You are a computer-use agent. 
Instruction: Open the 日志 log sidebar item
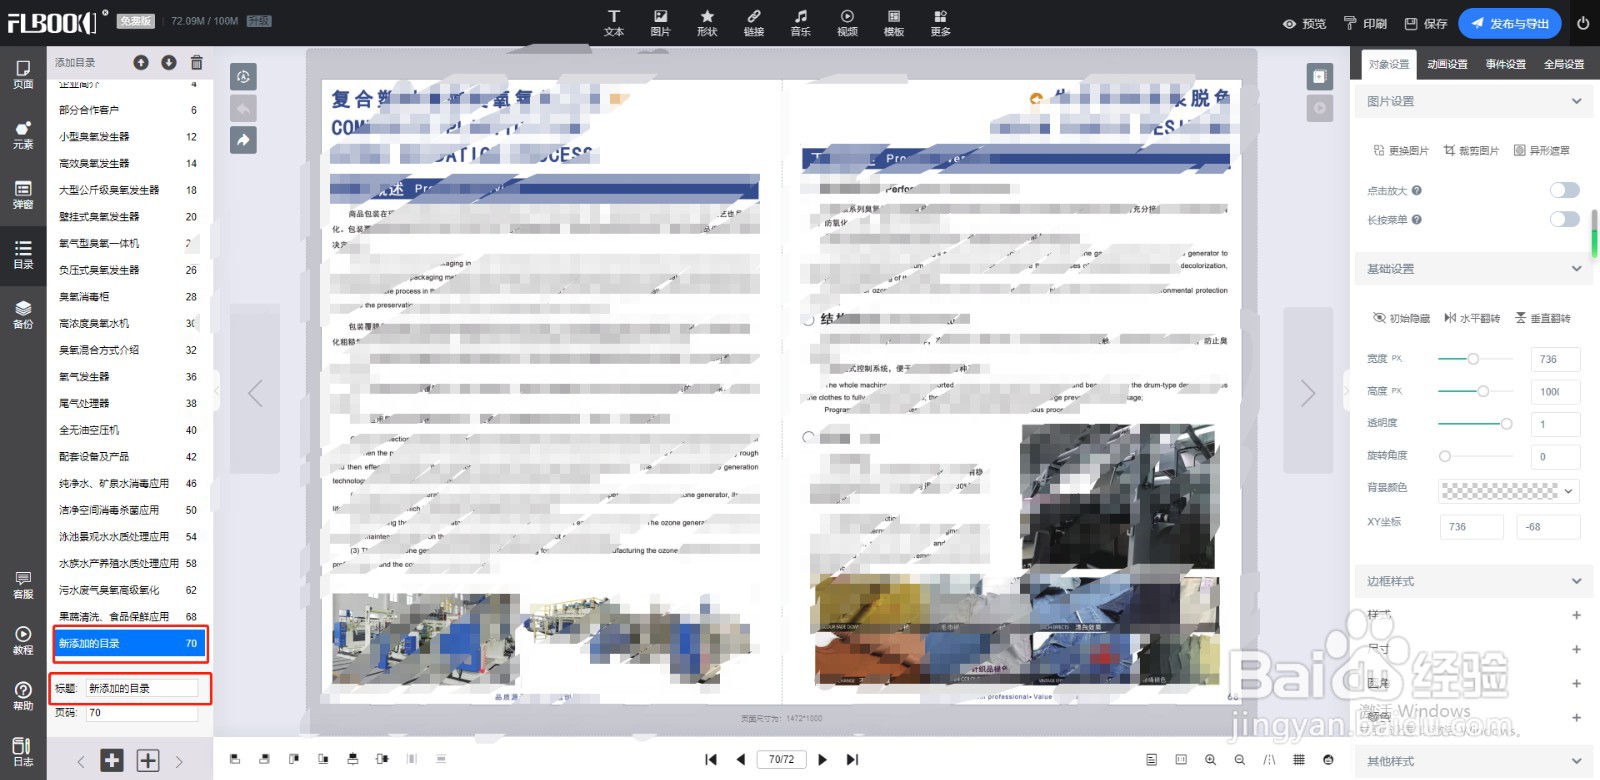pyautogui.click(x=23, y=752)
